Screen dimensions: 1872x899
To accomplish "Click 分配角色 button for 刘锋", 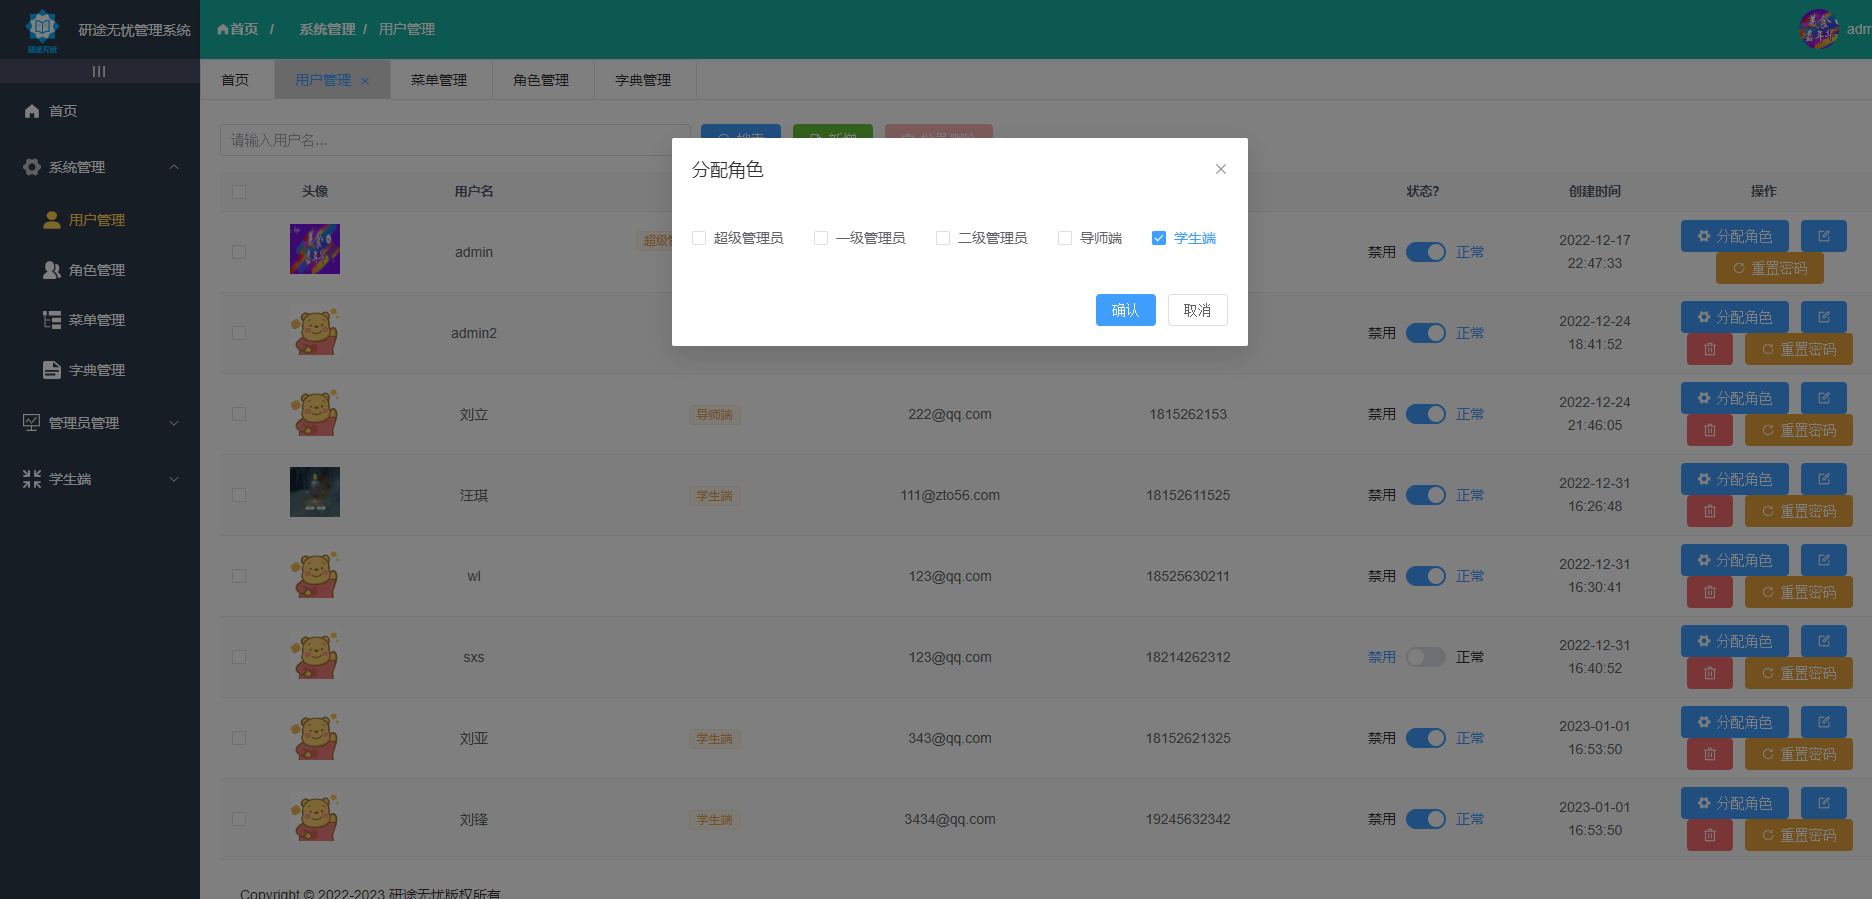I will point(1735,803).
